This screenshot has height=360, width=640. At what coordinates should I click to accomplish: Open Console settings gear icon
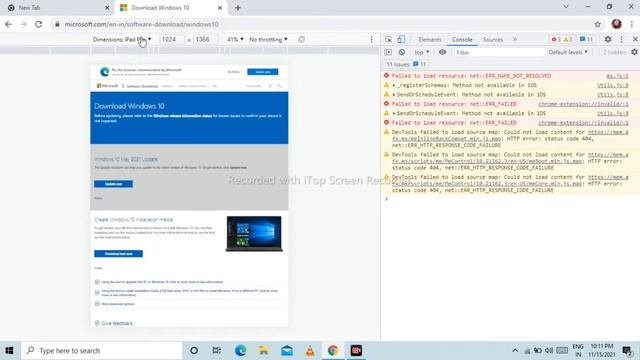[634, 52]
